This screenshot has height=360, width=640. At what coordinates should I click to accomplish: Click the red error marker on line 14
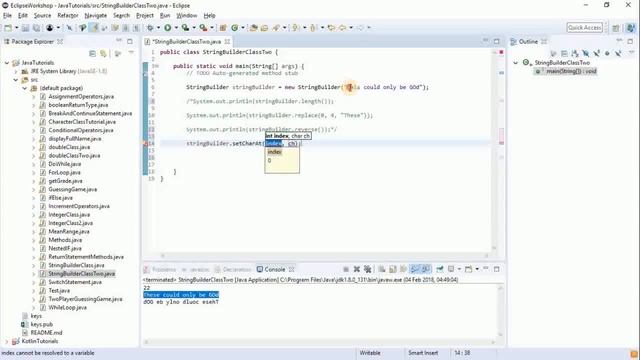click(146, 144)
